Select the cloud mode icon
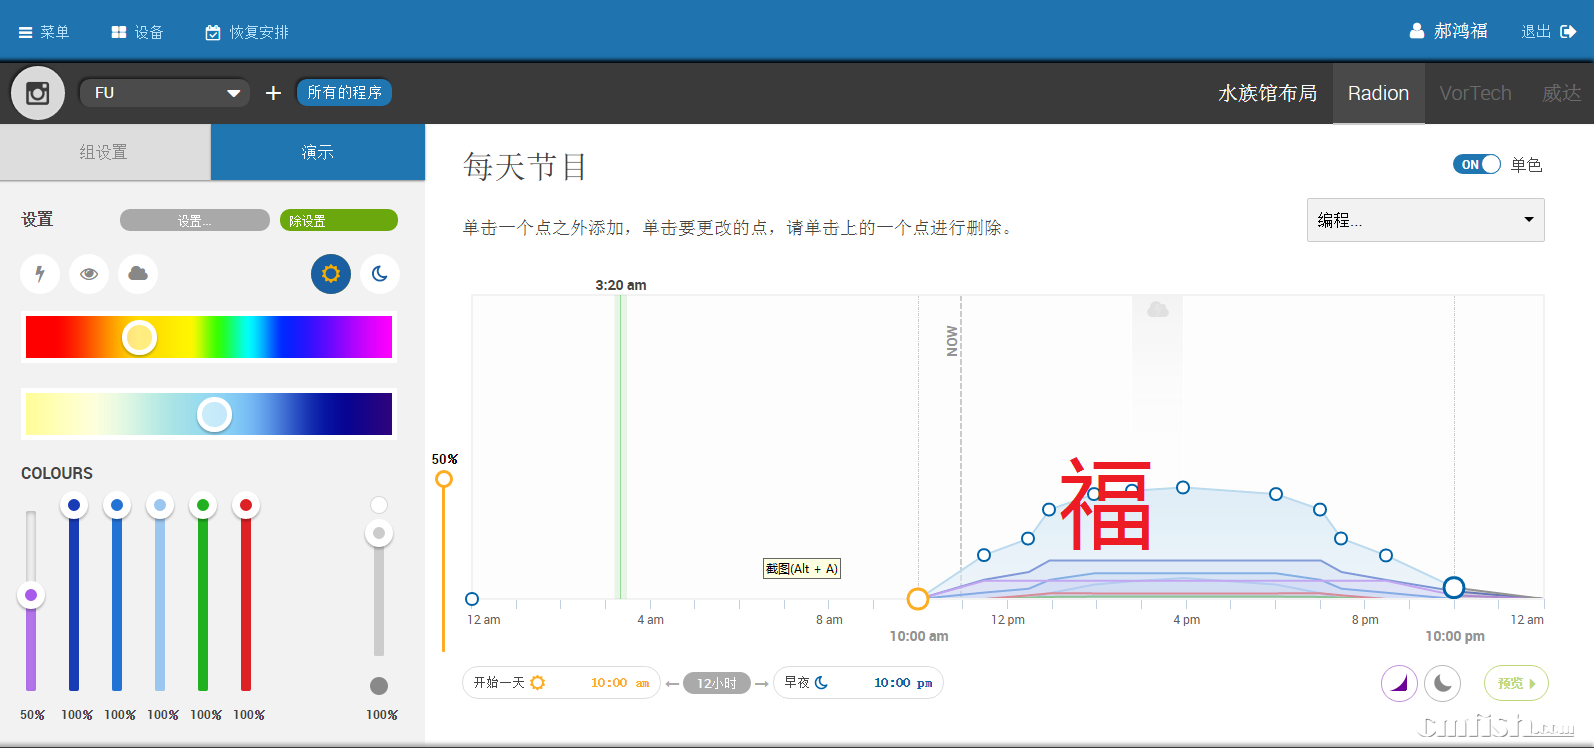This screenshot has width=1594, height=748. (x=138, y=273)
